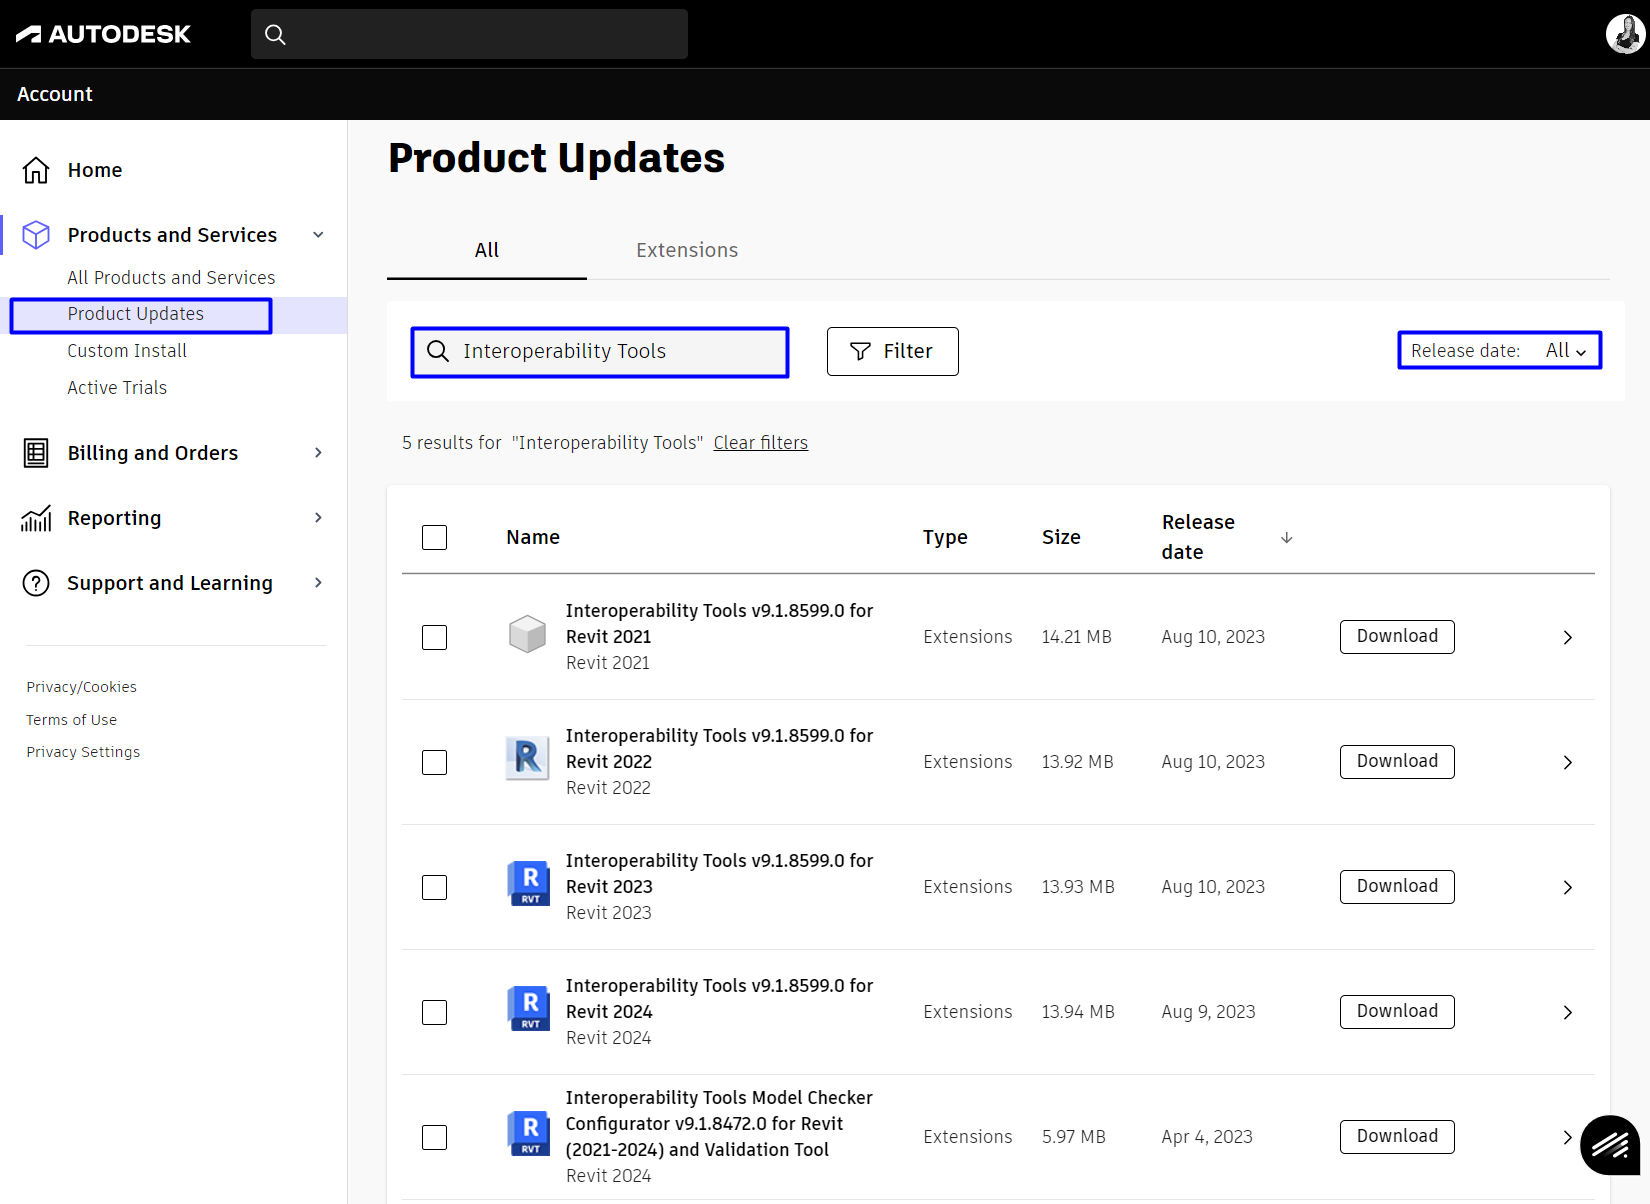Click the Products and Services cube icon

36,235
